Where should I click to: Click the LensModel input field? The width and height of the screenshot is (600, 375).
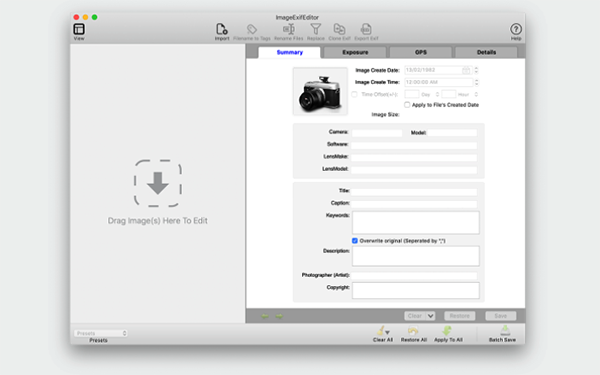click(414, 170)
